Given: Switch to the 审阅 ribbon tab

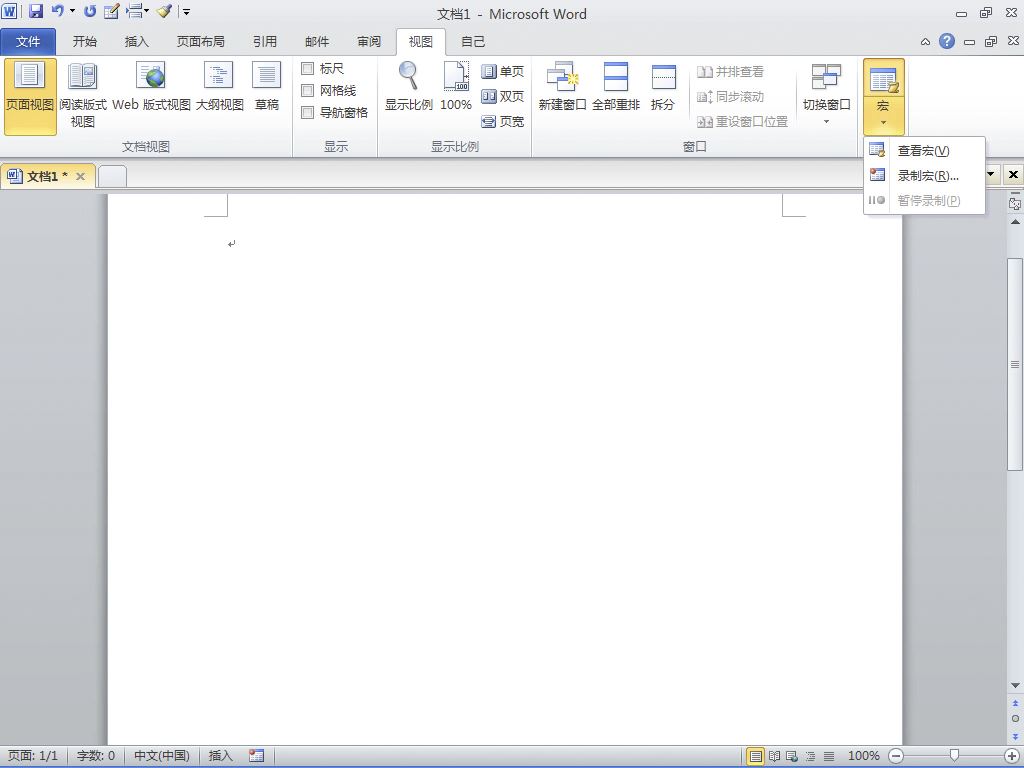Looking at the screenshot, I should coord(368,42).
